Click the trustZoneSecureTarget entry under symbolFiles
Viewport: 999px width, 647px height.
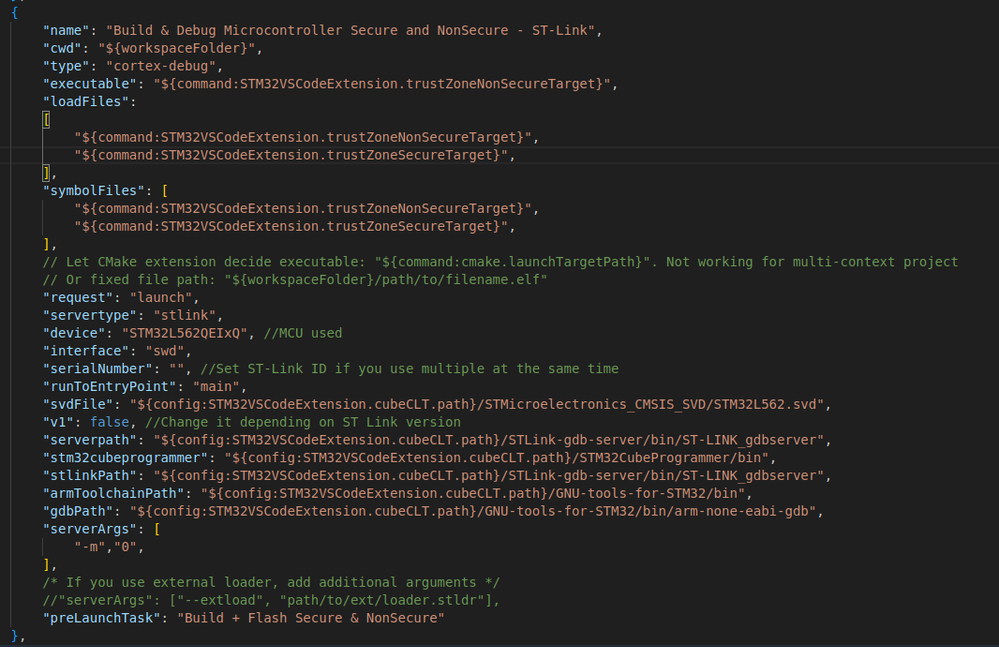click(x=291, y=227)
